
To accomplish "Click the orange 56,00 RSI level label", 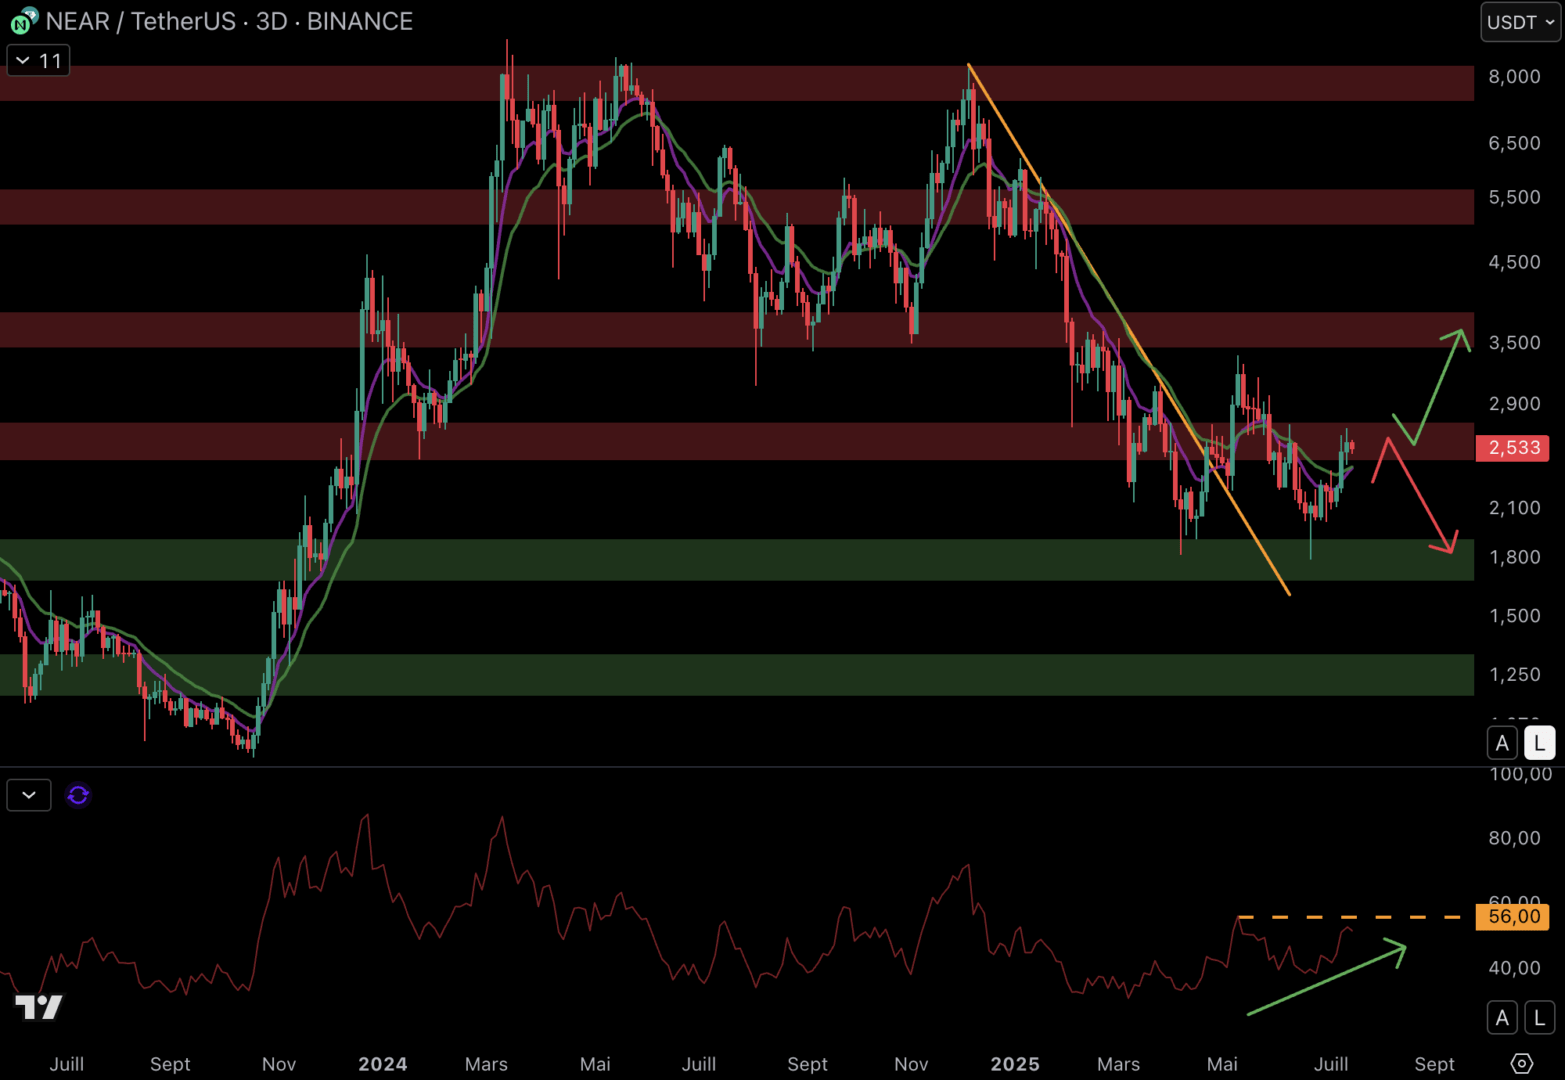I will [1513, 916].
